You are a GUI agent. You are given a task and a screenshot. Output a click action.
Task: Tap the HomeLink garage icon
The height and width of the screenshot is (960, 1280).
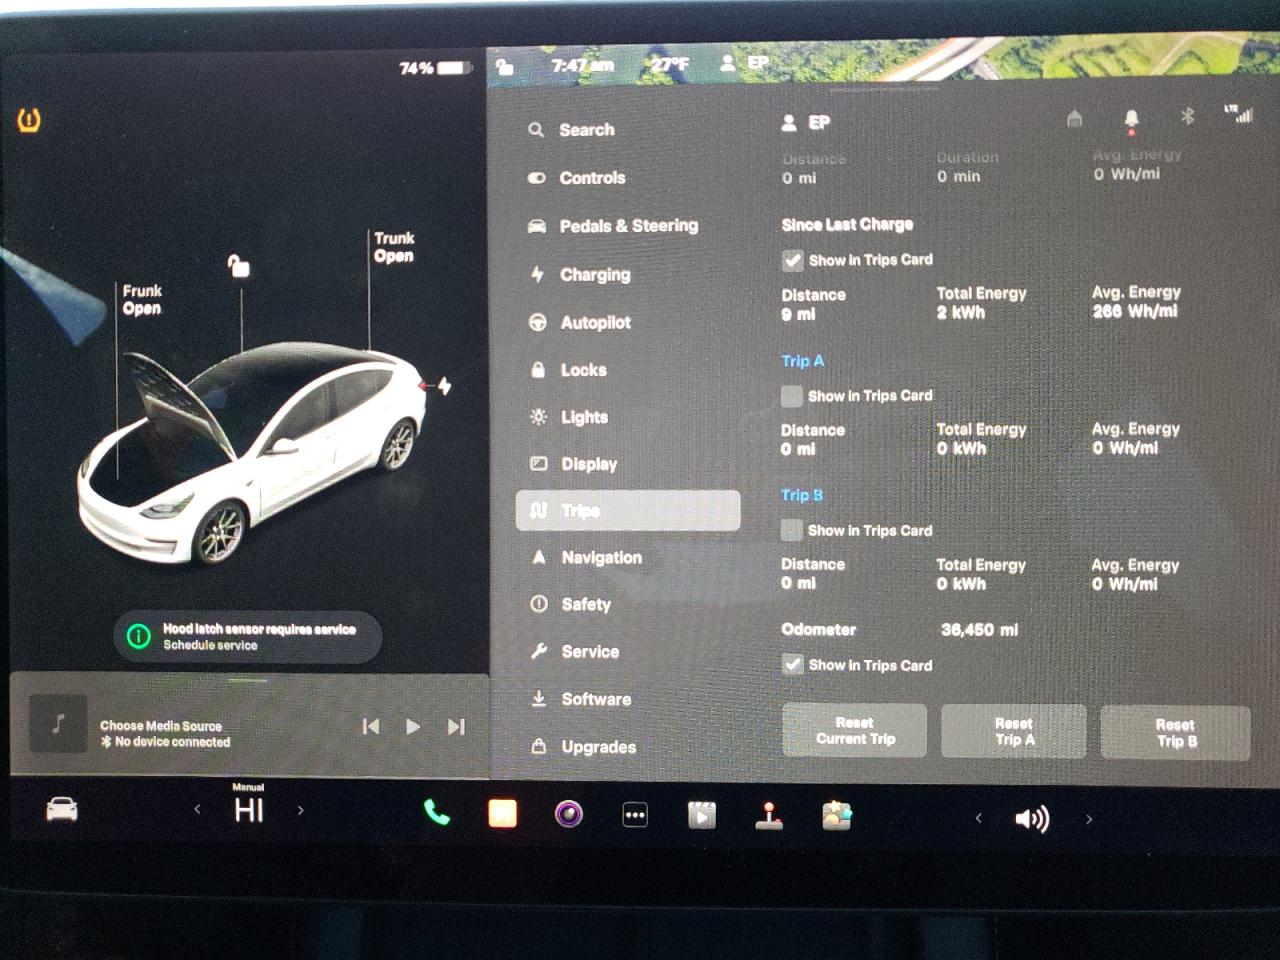[x=1075, y=119]
